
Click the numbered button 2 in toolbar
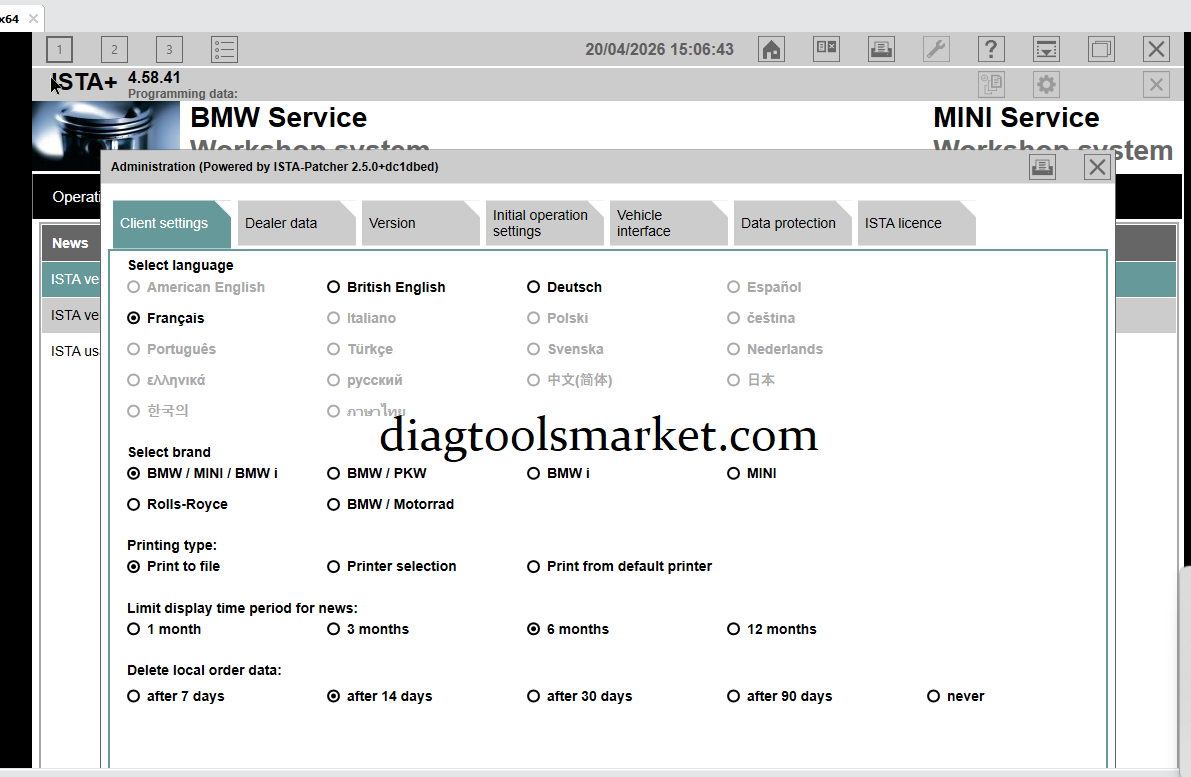tap(114, 49)
